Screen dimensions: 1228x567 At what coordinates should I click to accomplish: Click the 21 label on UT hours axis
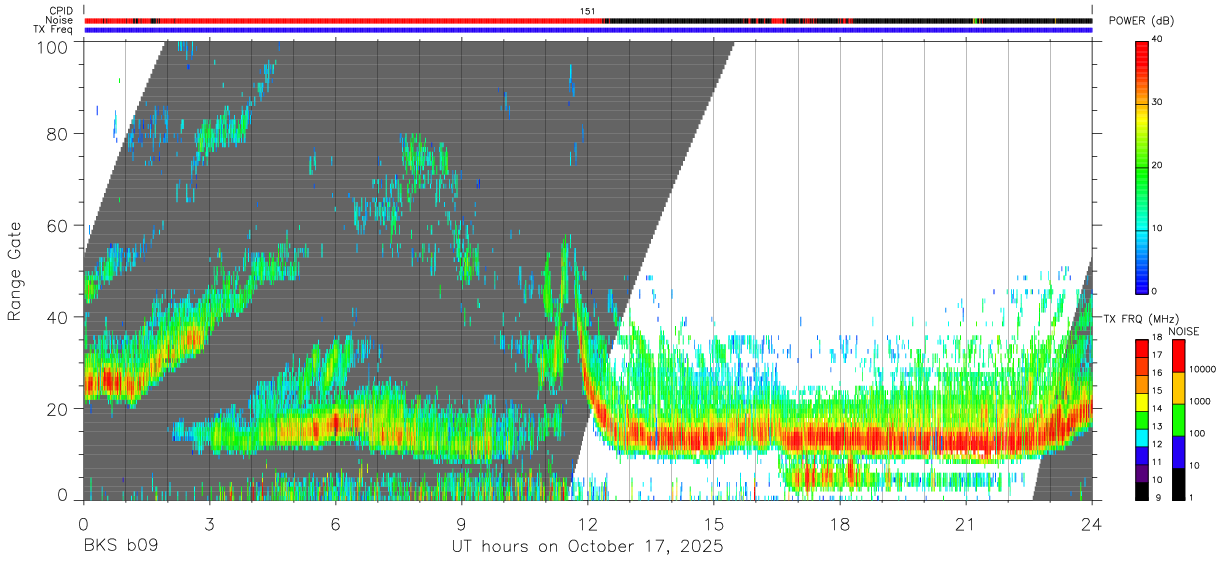(966, 524)
